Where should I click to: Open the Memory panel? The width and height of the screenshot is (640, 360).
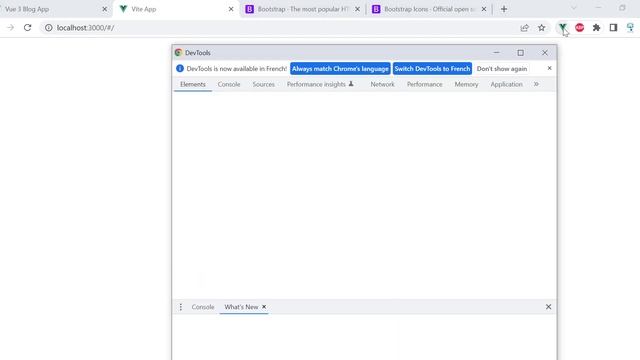click(x=466, y=84)
